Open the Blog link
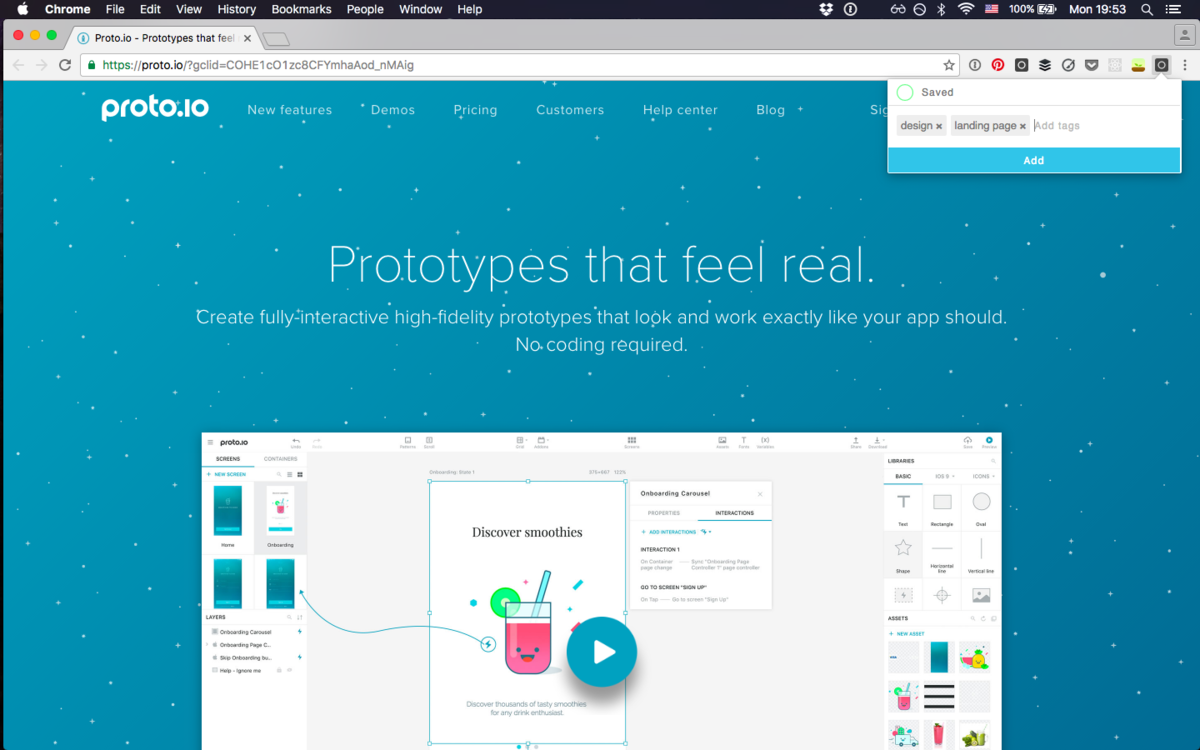This screenshot has height=750, width=1200. [x=771, y=110]
